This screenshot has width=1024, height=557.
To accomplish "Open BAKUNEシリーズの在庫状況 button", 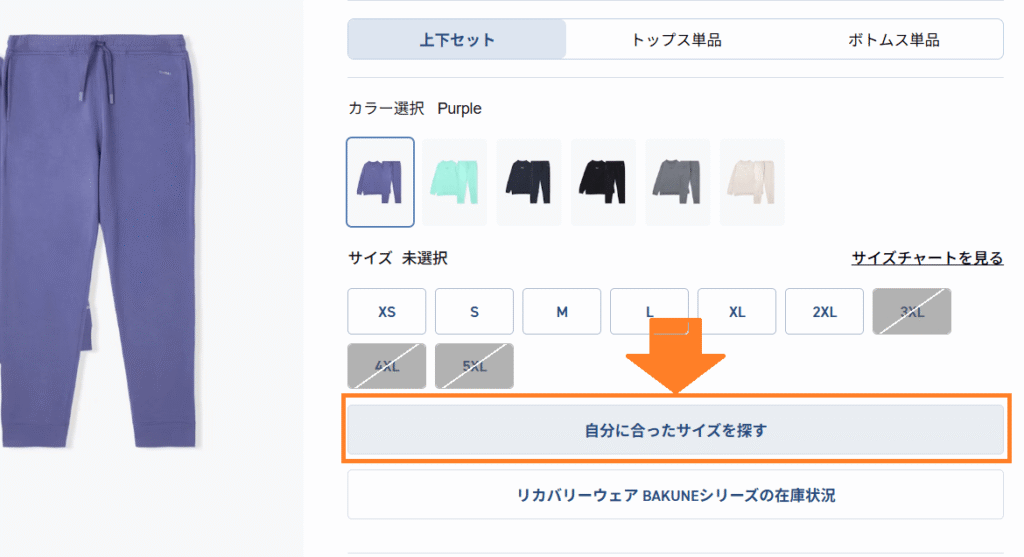I will click(x=675, y=495).
